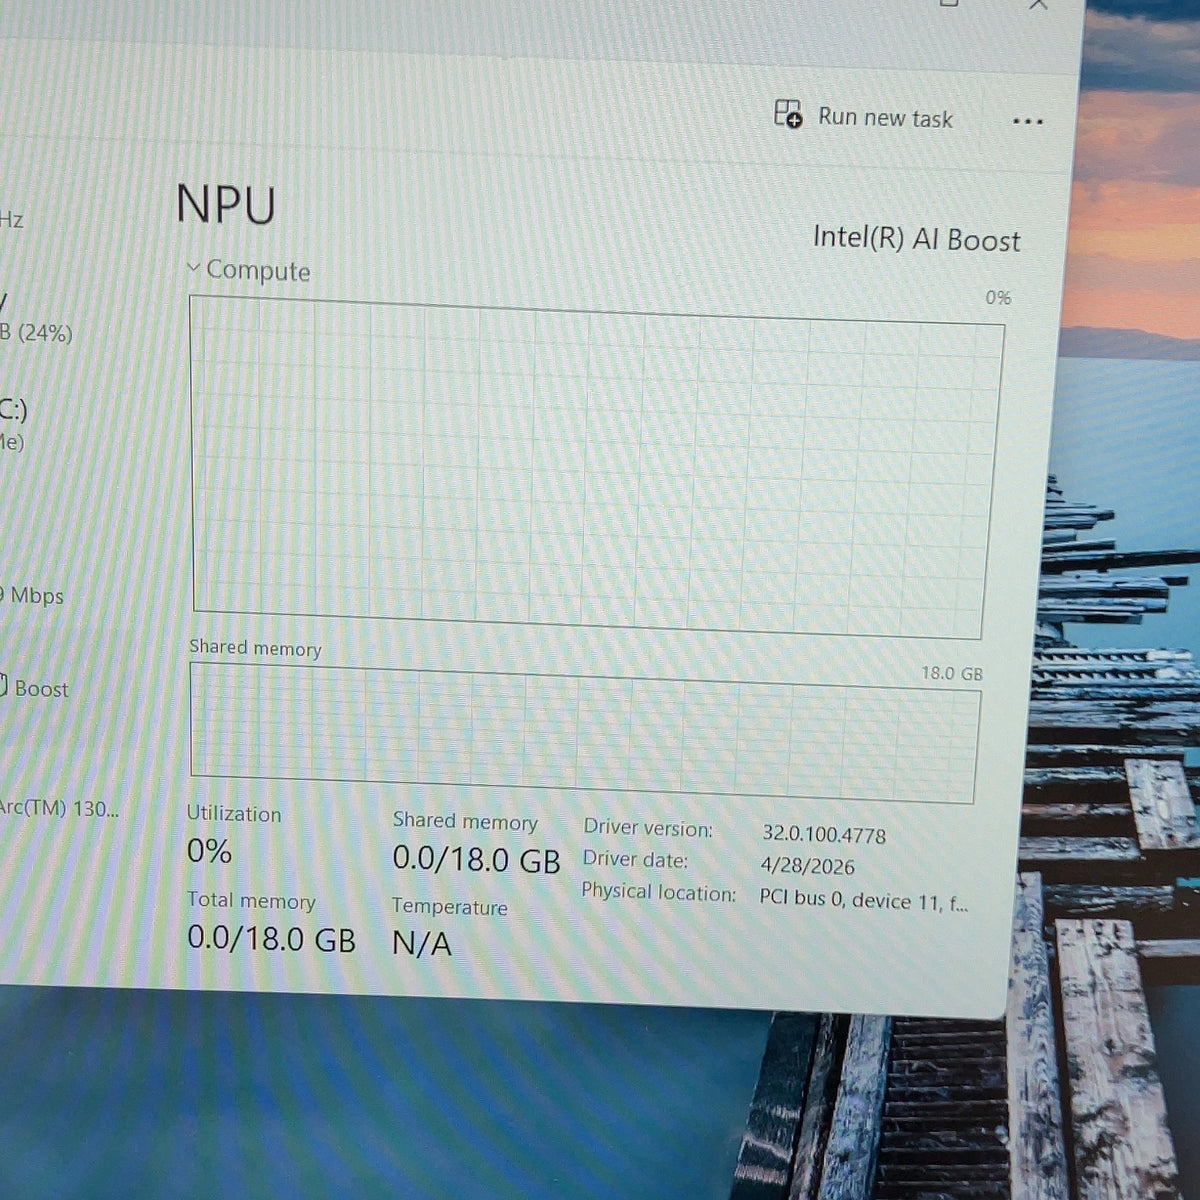Click the truncated PCI bus physical location text

click(x=863, y=900)
